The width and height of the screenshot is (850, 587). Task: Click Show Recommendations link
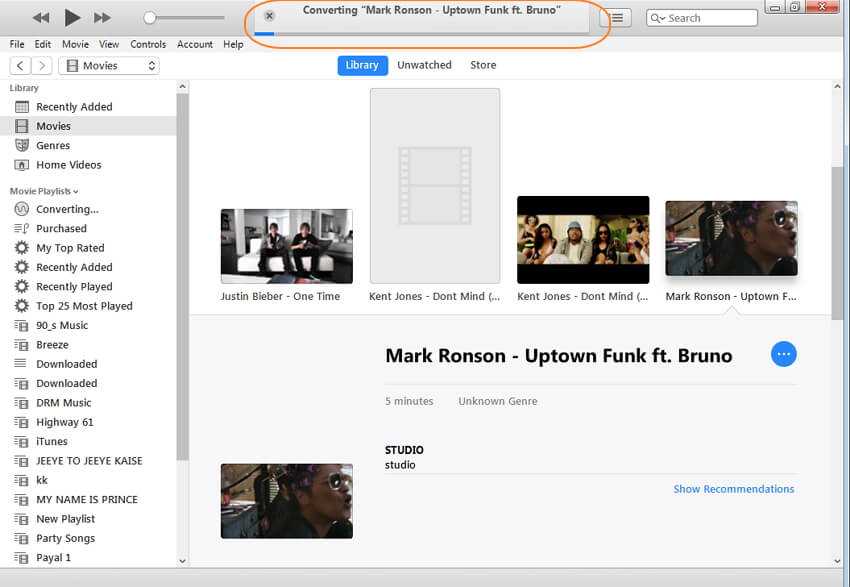coord(733,489)
